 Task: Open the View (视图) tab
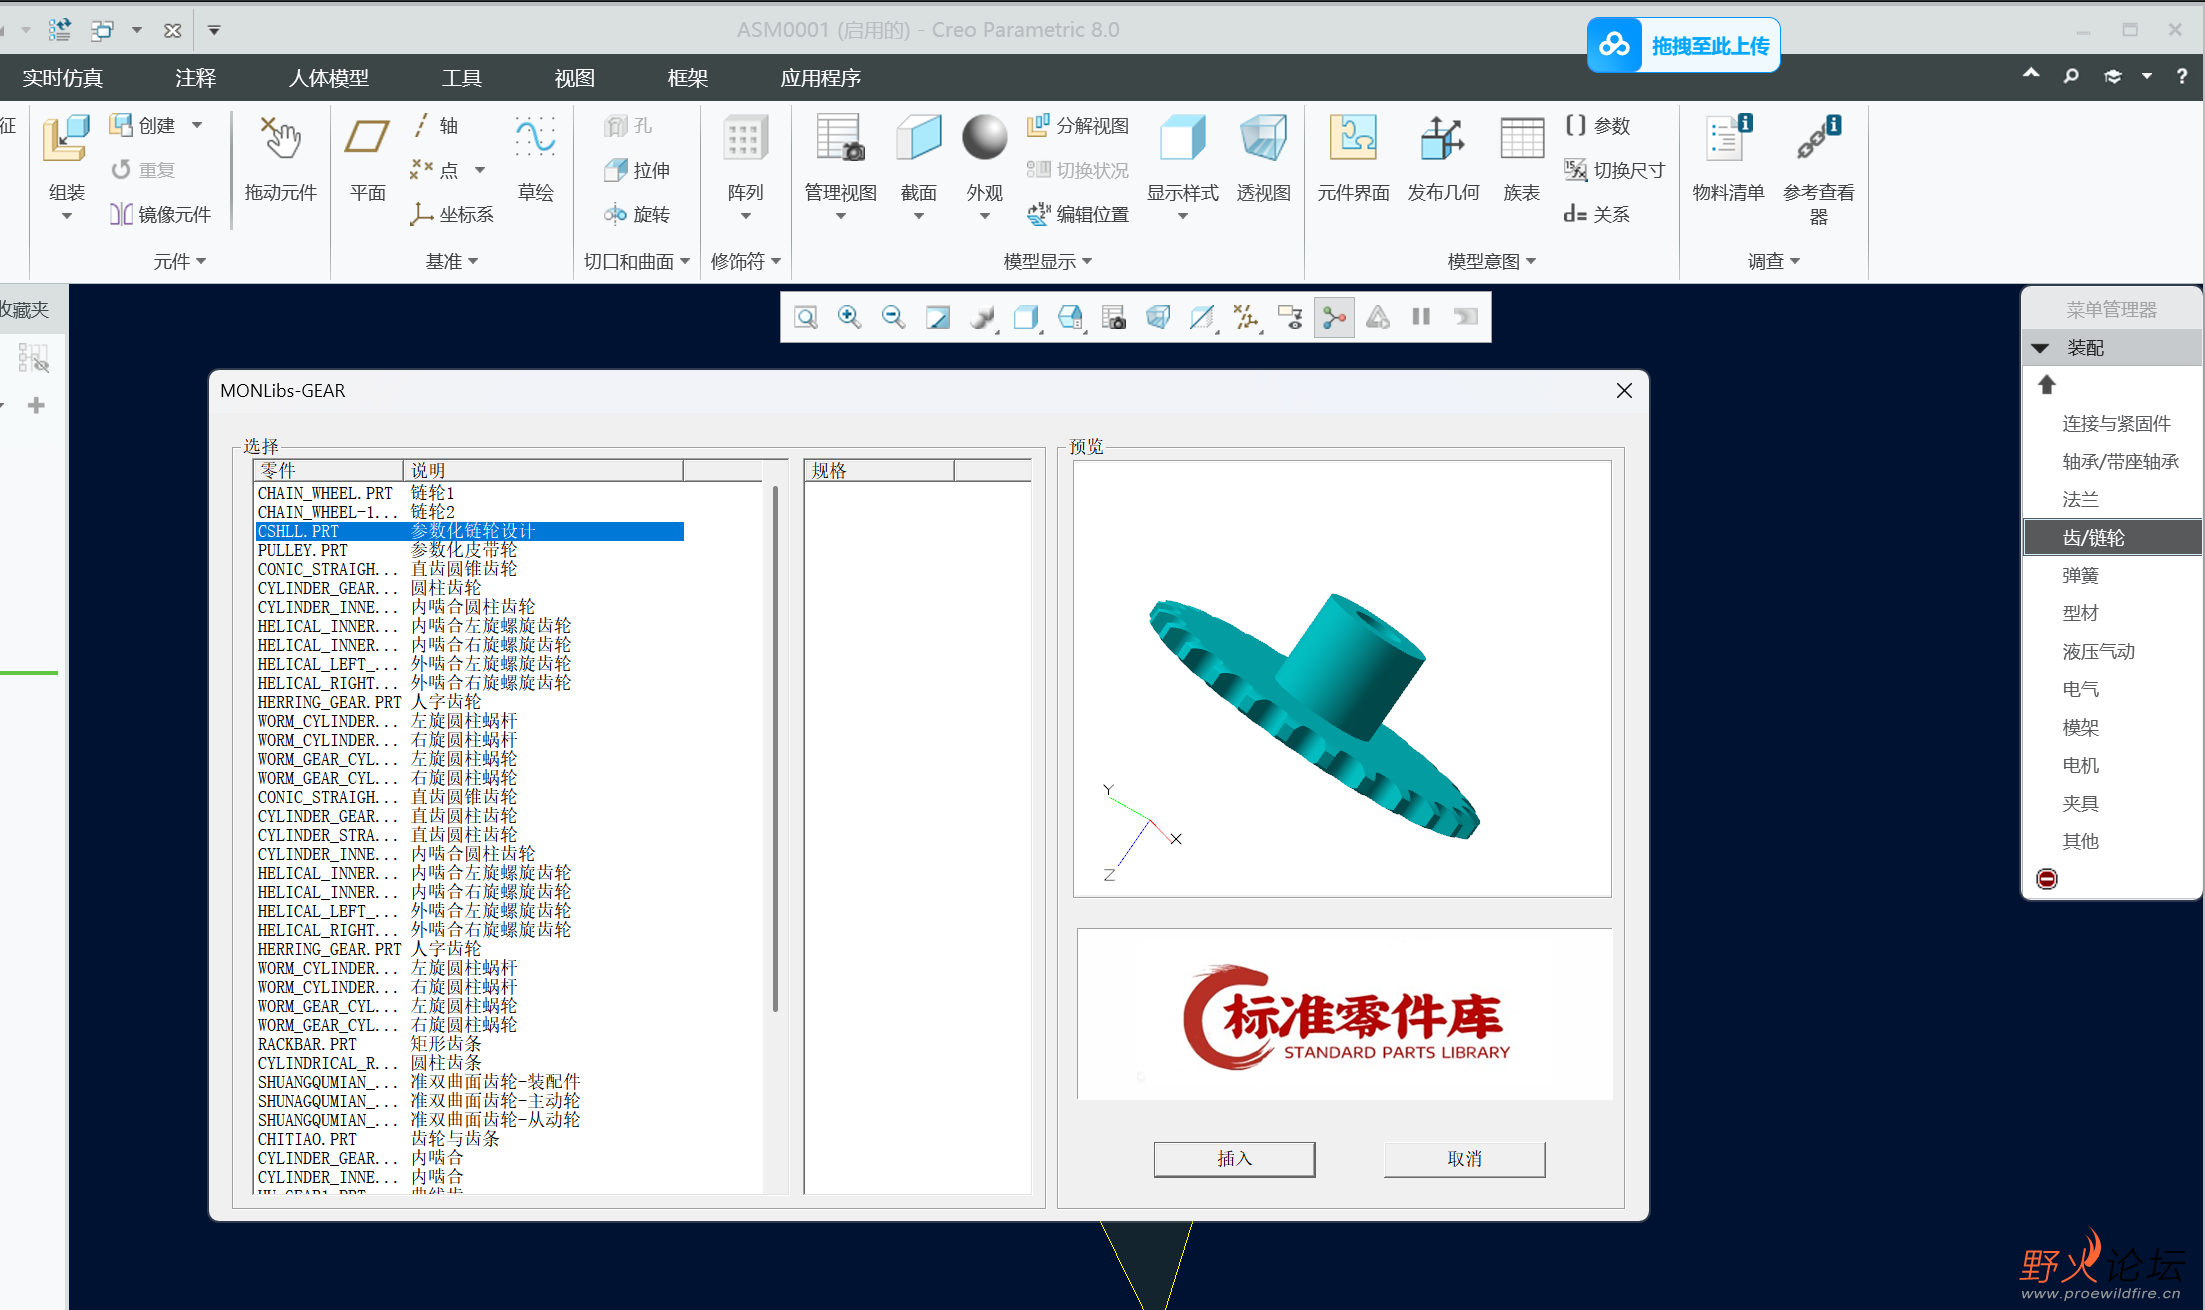(575, 78)
